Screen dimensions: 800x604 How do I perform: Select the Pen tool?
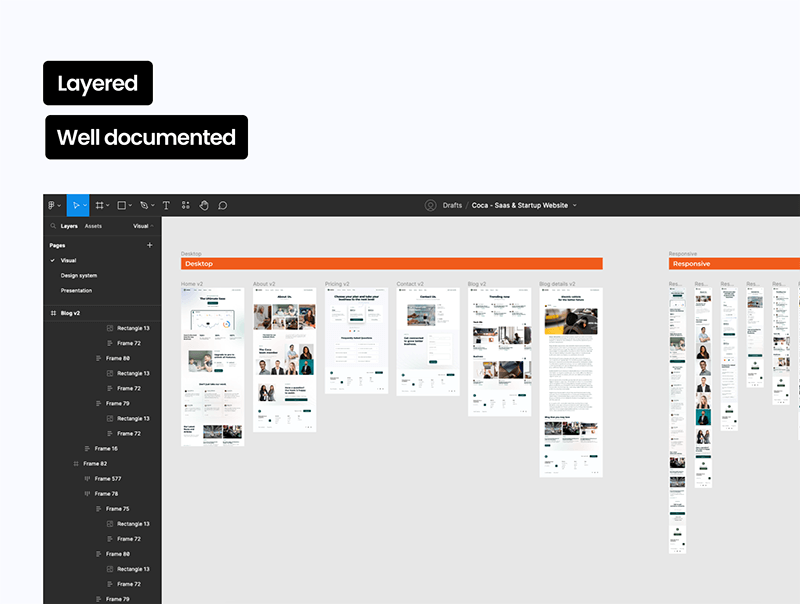145,205
